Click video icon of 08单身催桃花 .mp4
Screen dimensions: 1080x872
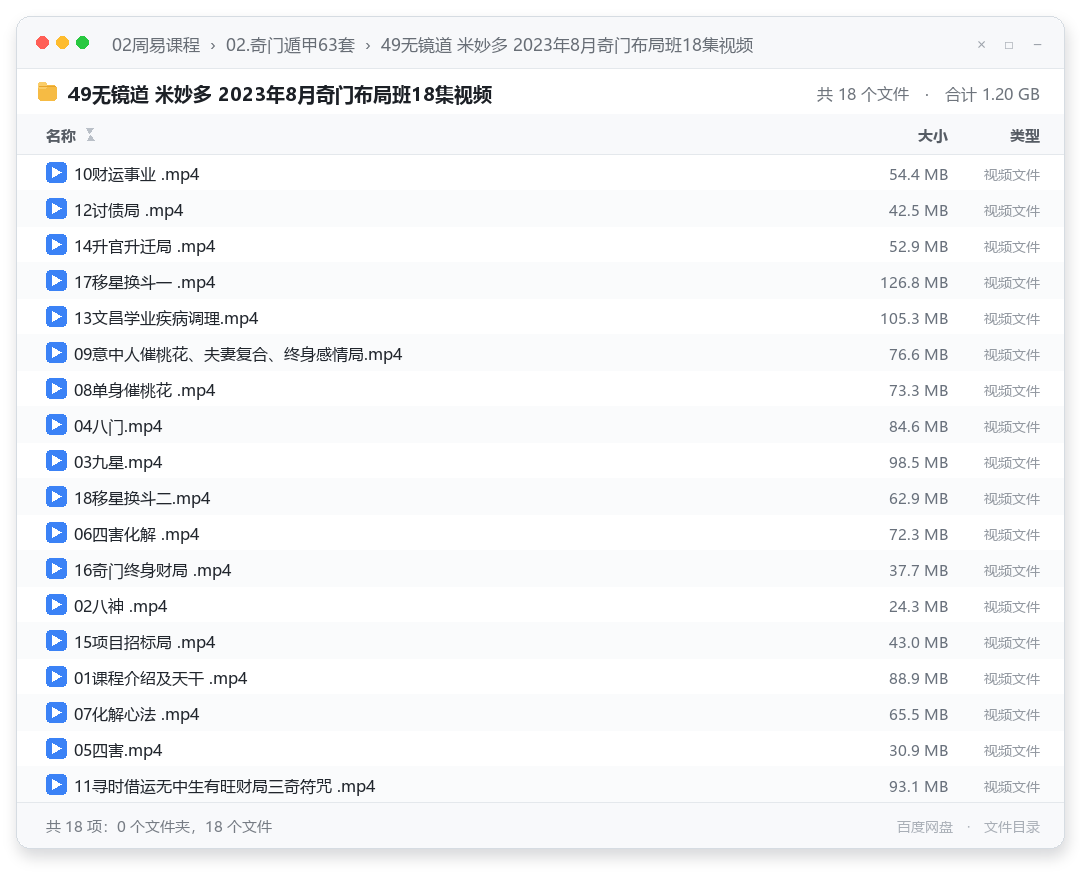click(x=56, y=388)
